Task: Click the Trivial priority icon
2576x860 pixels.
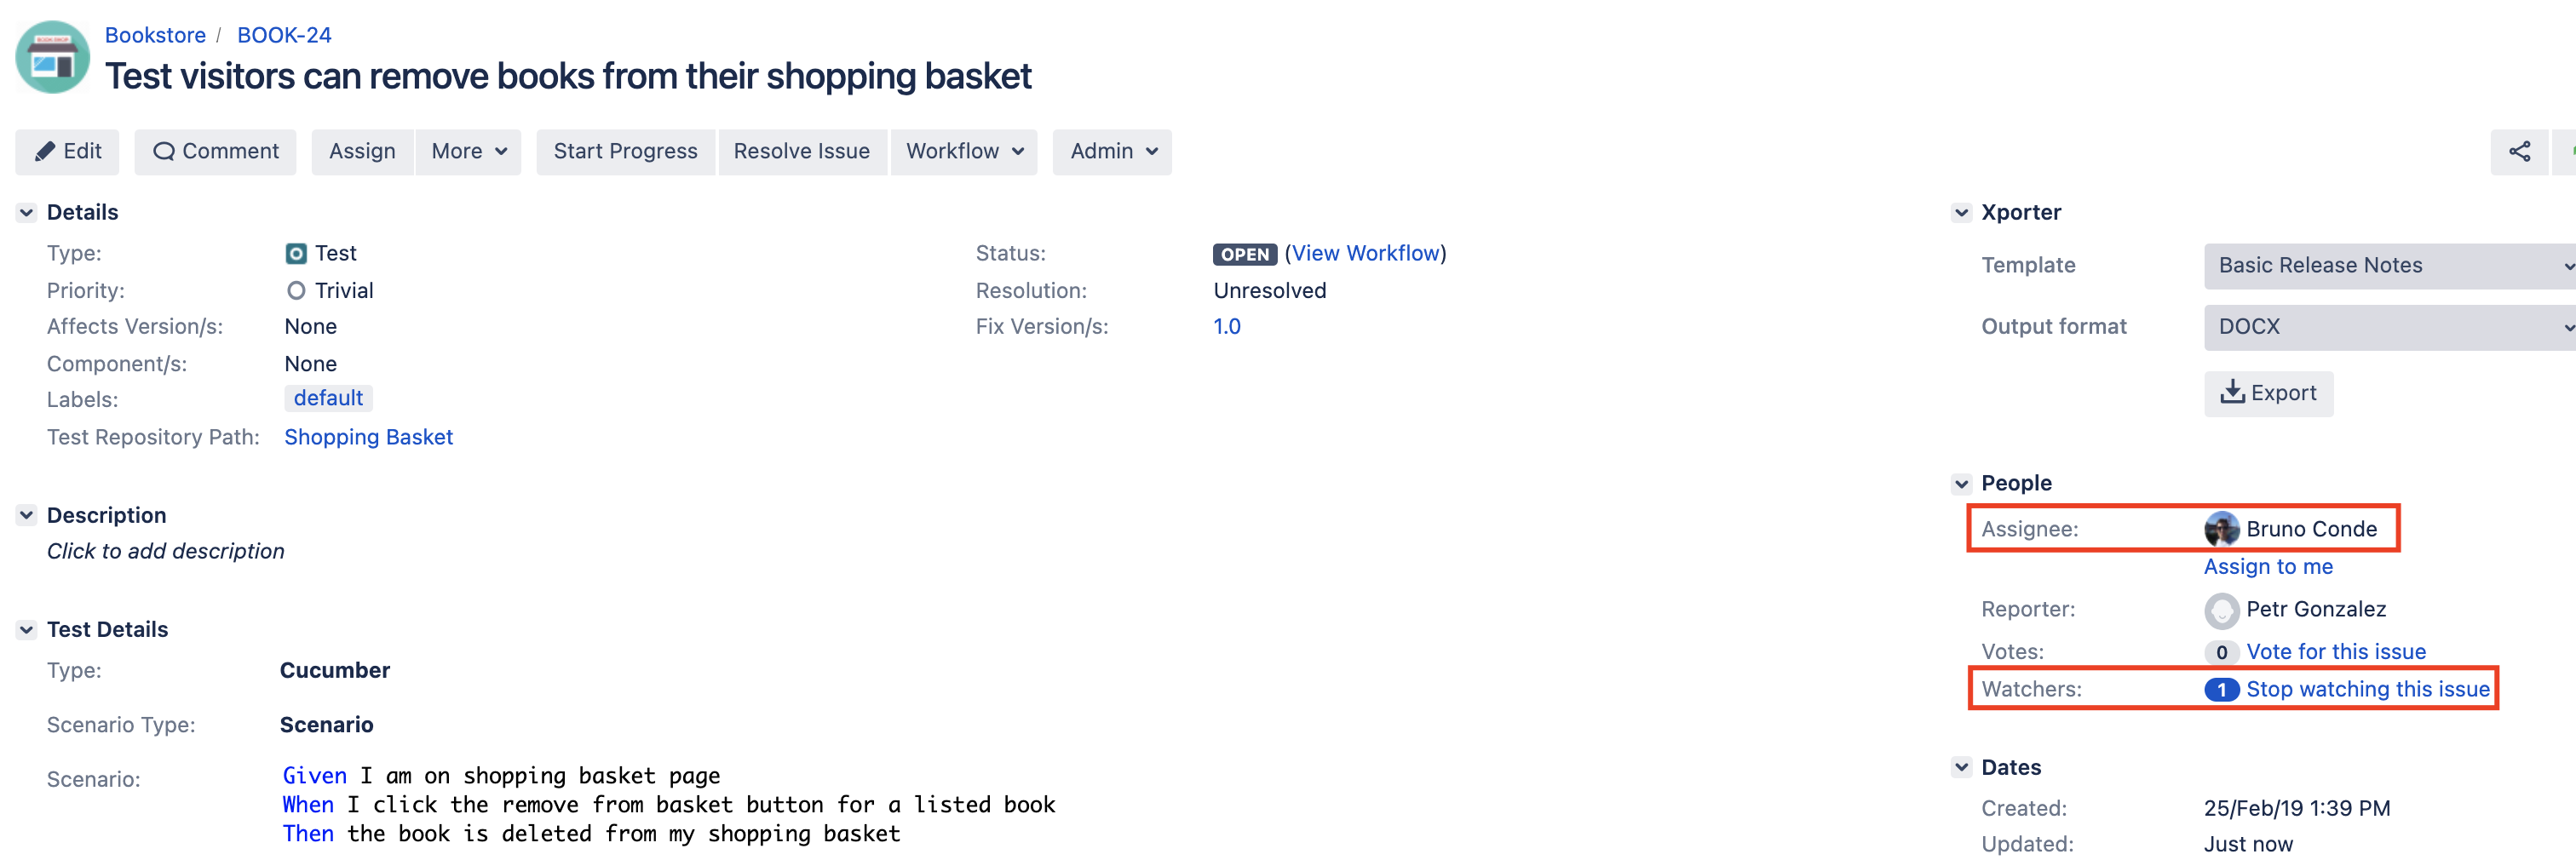Action: pos(296,291)
